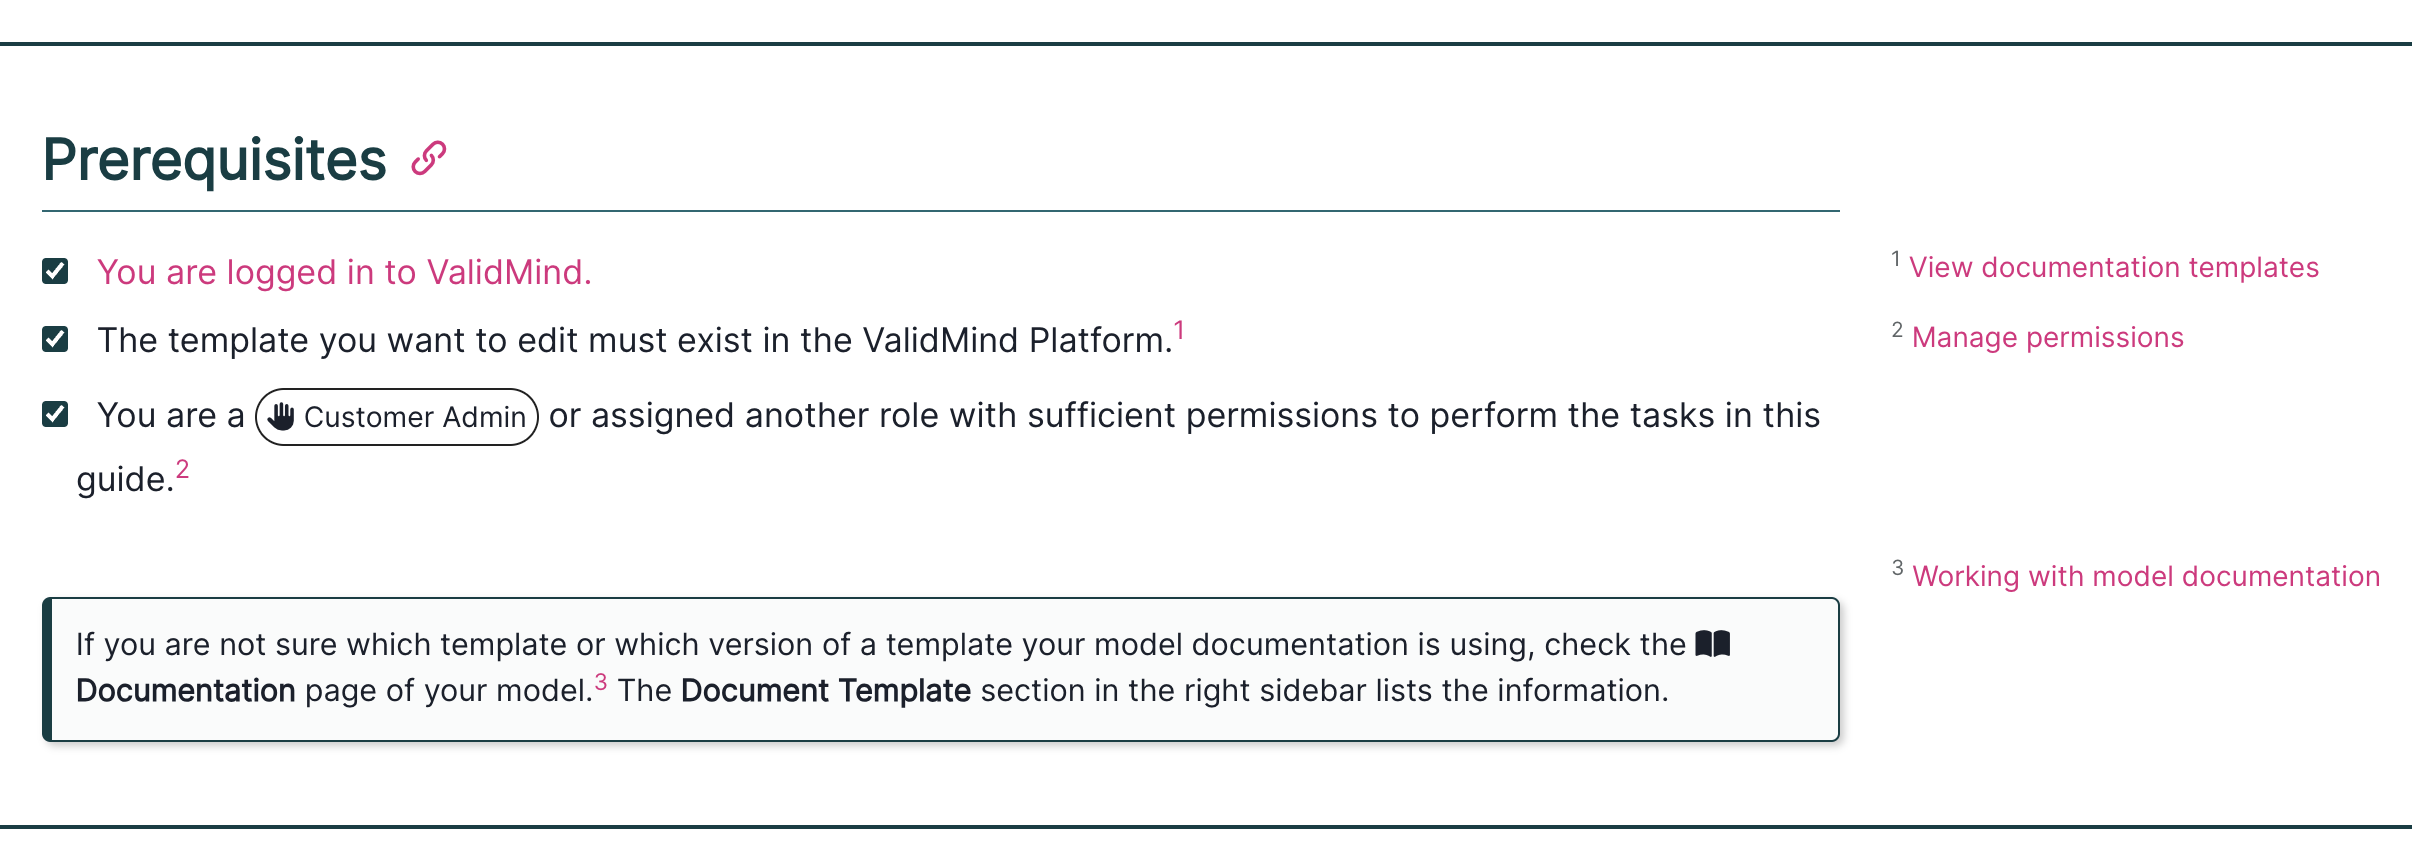This screenshot has width=2412, height=862.
Task: Click footnote 1 superscript after "ValidMind Platform."
Action: click(x=1179, y=330)
